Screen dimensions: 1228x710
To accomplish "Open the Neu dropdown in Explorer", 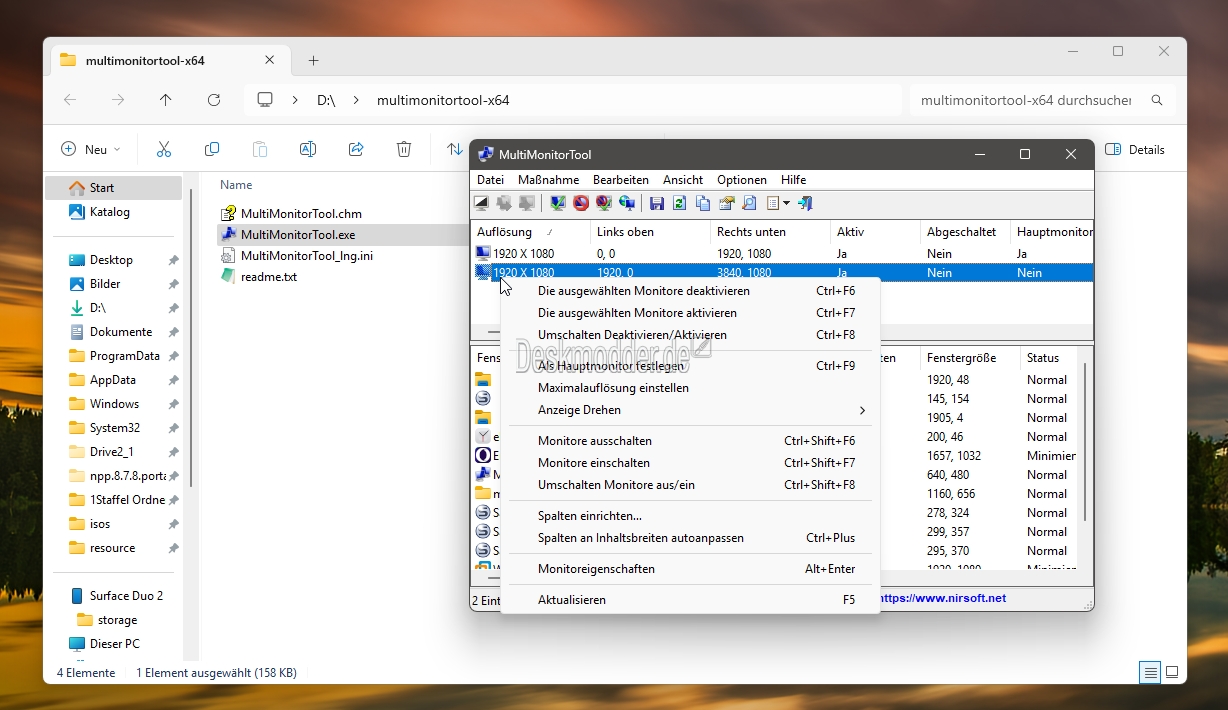I will pos(91,149).
